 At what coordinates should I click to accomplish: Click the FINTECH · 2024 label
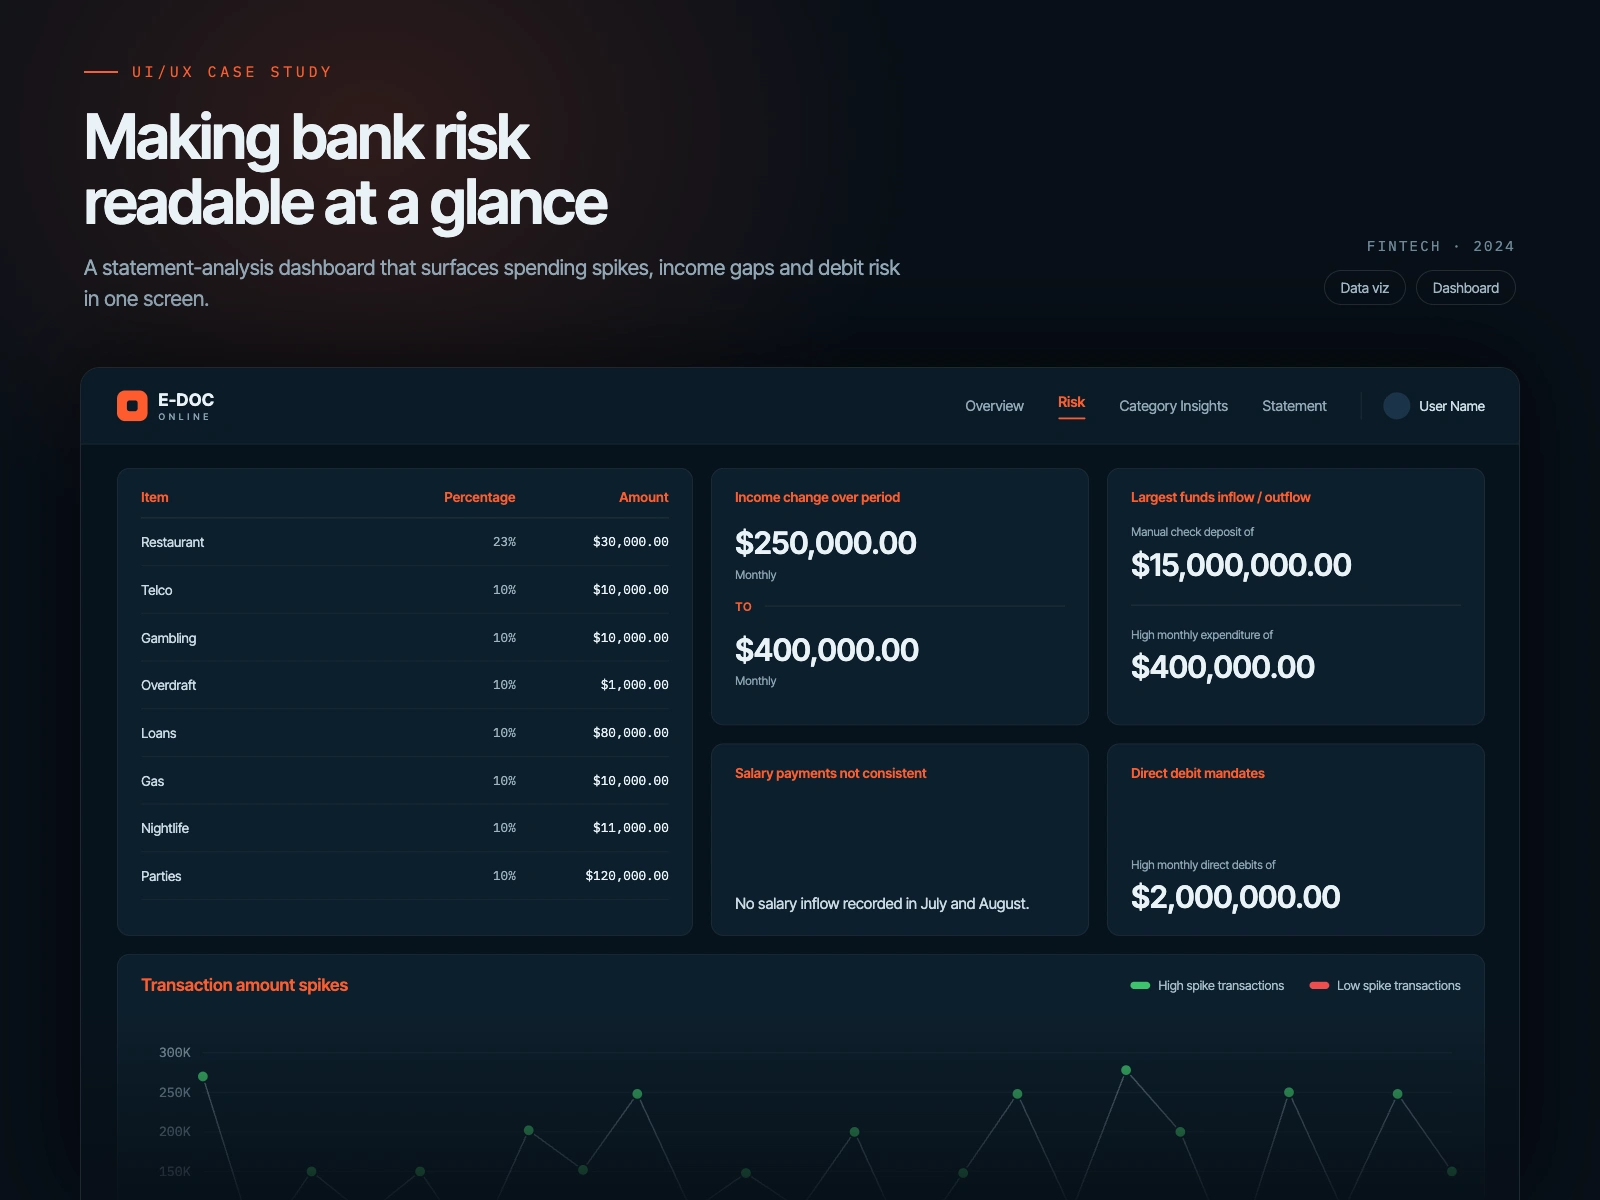pyautogui.click(x=1441, y=246)
